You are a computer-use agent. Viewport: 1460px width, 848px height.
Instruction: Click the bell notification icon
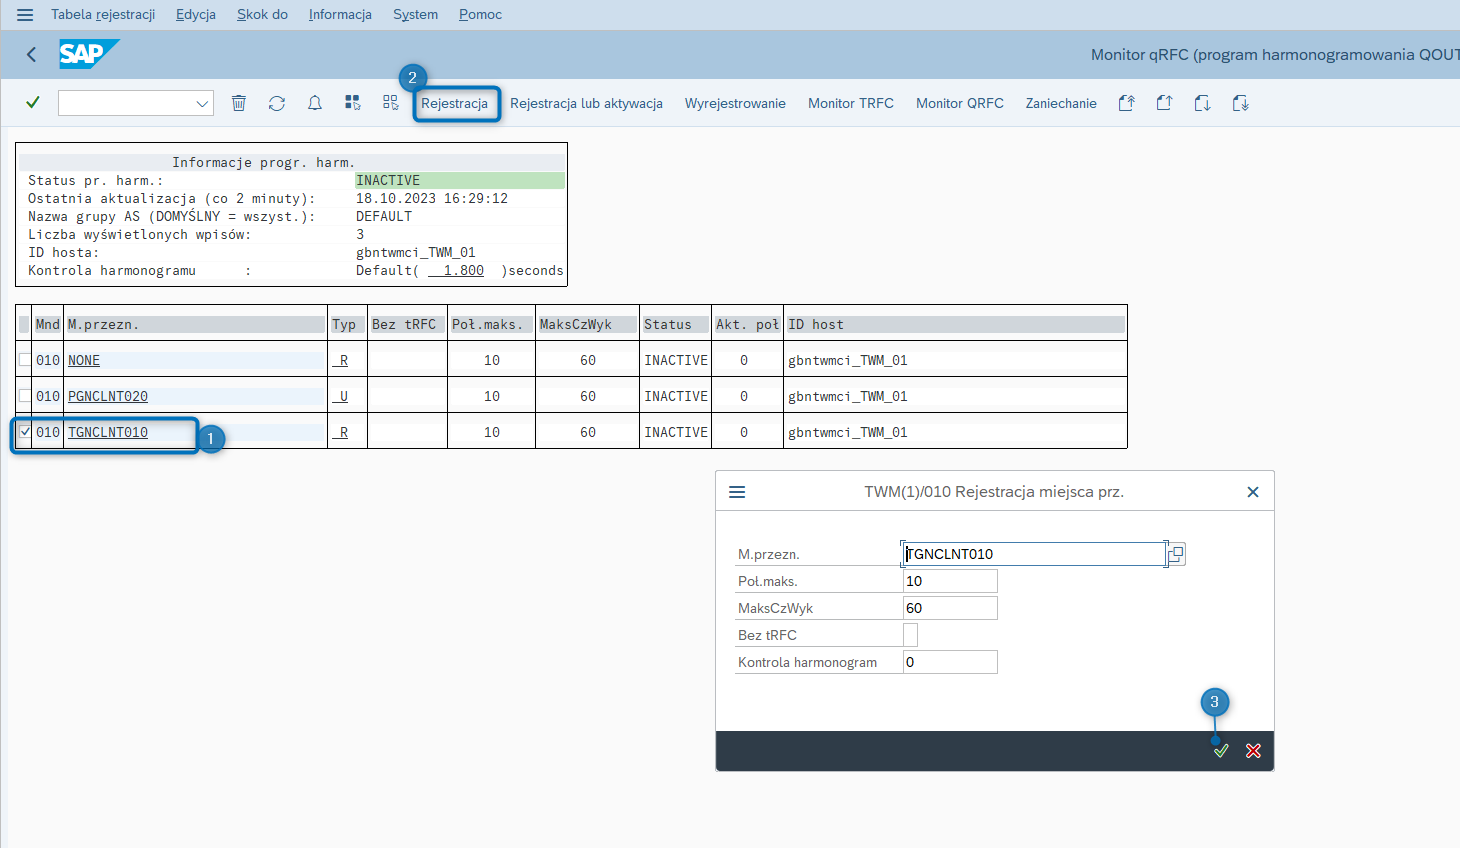point(315,103)
